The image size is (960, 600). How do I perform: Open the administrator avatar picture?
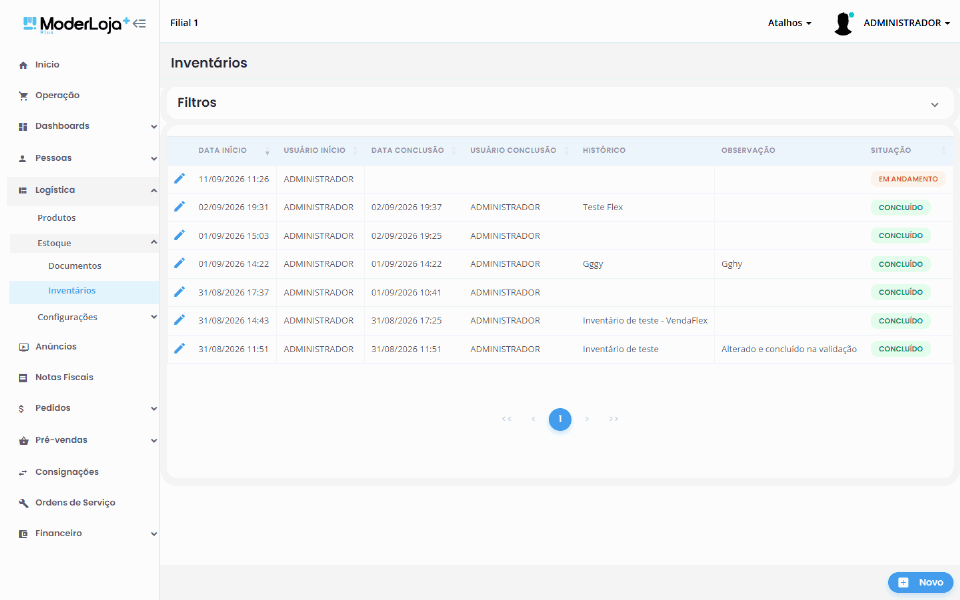click(x=843, y=23)
